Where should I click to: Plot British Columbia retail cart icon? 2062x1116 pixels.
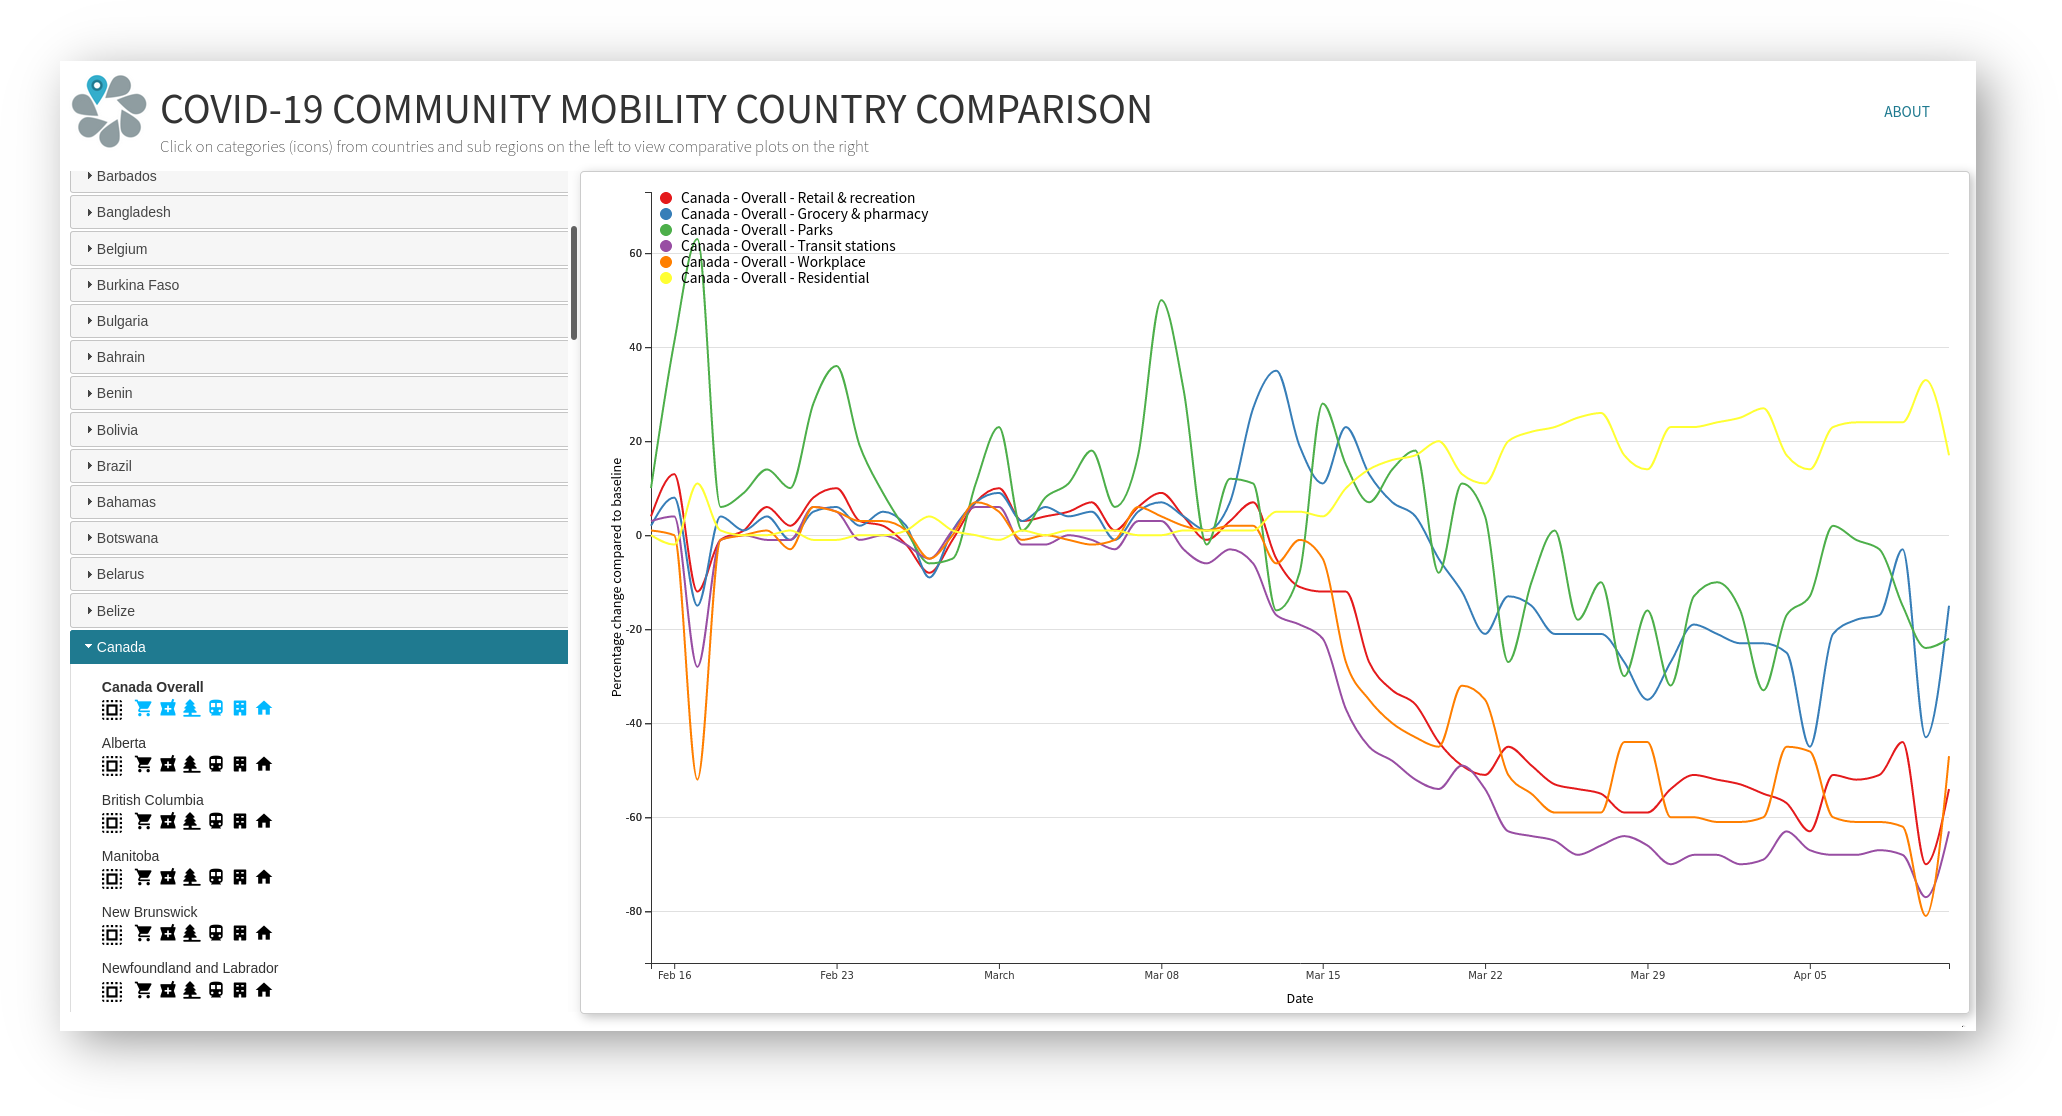pyautogui.click(x=144, y=821)
